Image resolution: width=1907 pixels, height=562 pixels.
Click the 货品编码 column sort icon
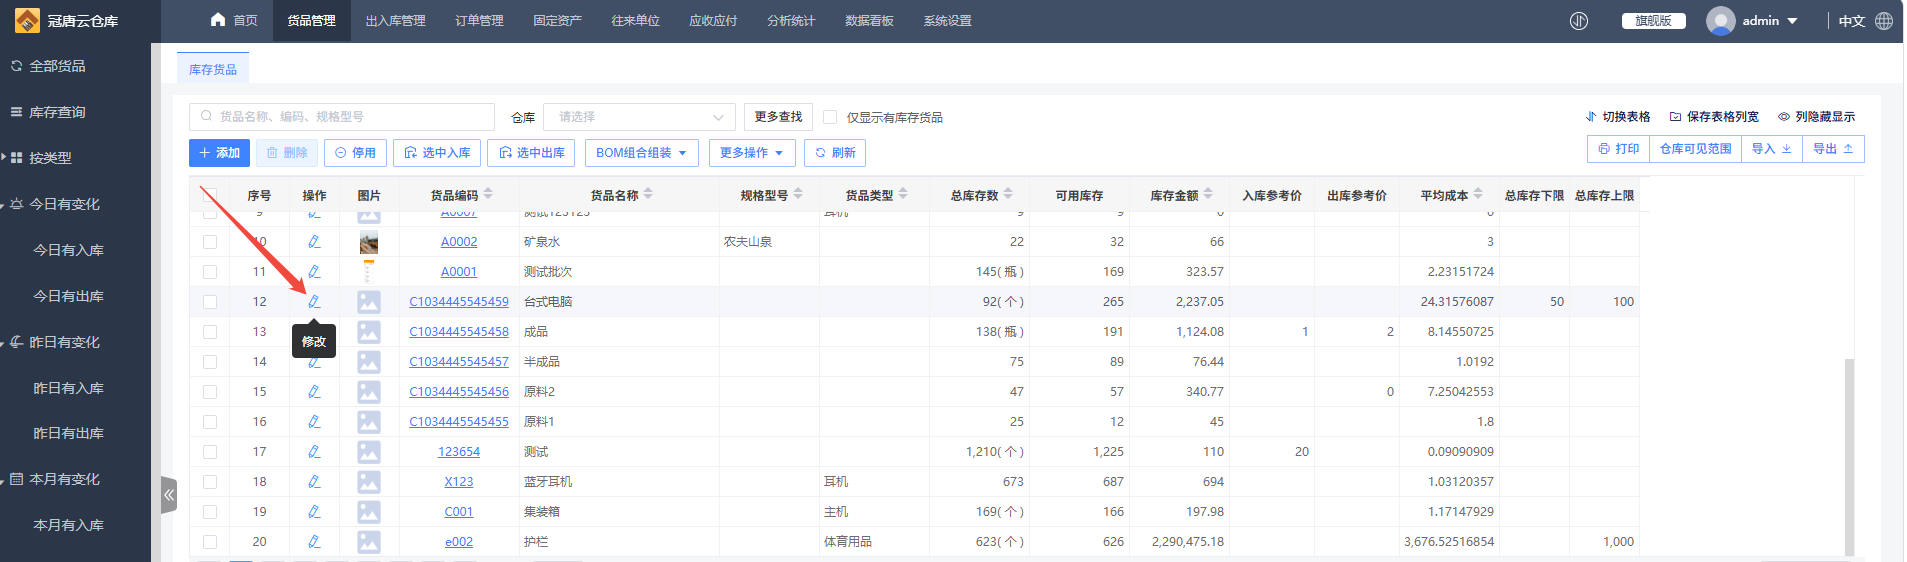(488, 194)
